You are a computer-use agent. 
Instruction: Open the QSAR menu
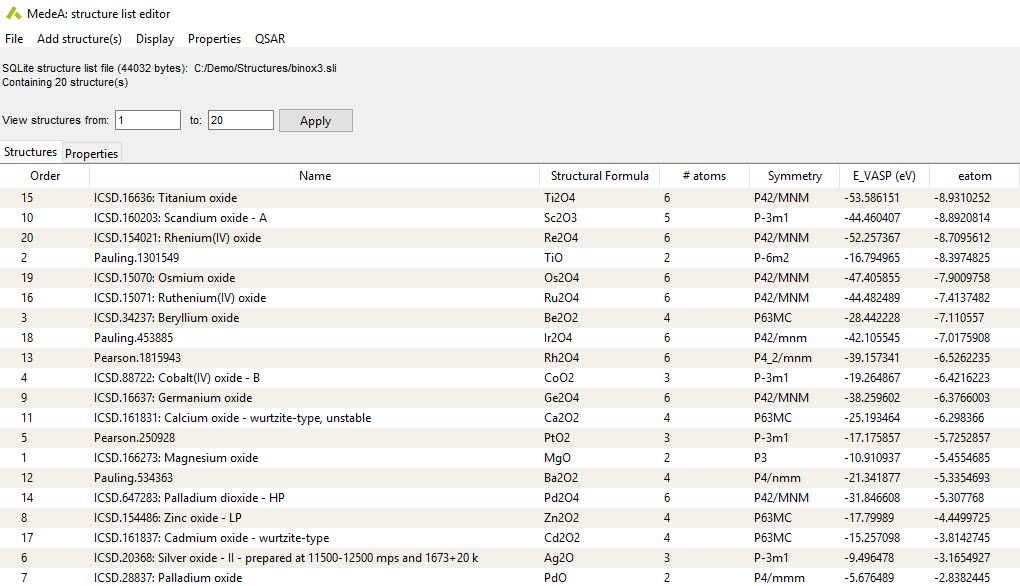[270, 39]
